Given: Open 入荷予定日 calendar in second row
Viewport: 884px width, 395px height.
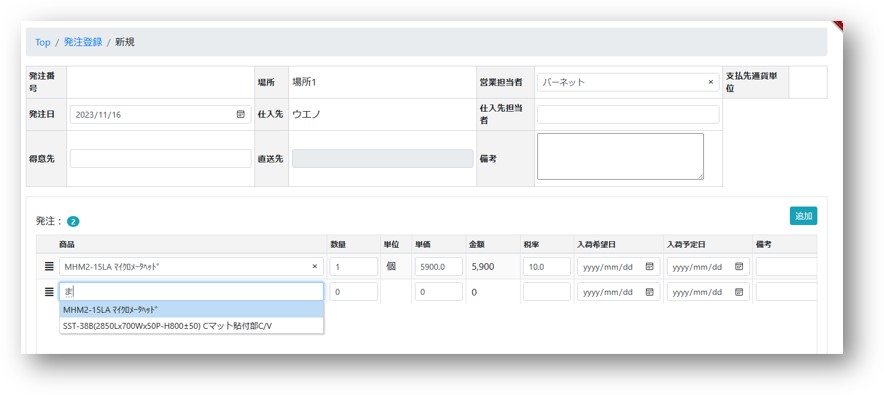Looking at the screenshot, I should [x=739, y=292].
